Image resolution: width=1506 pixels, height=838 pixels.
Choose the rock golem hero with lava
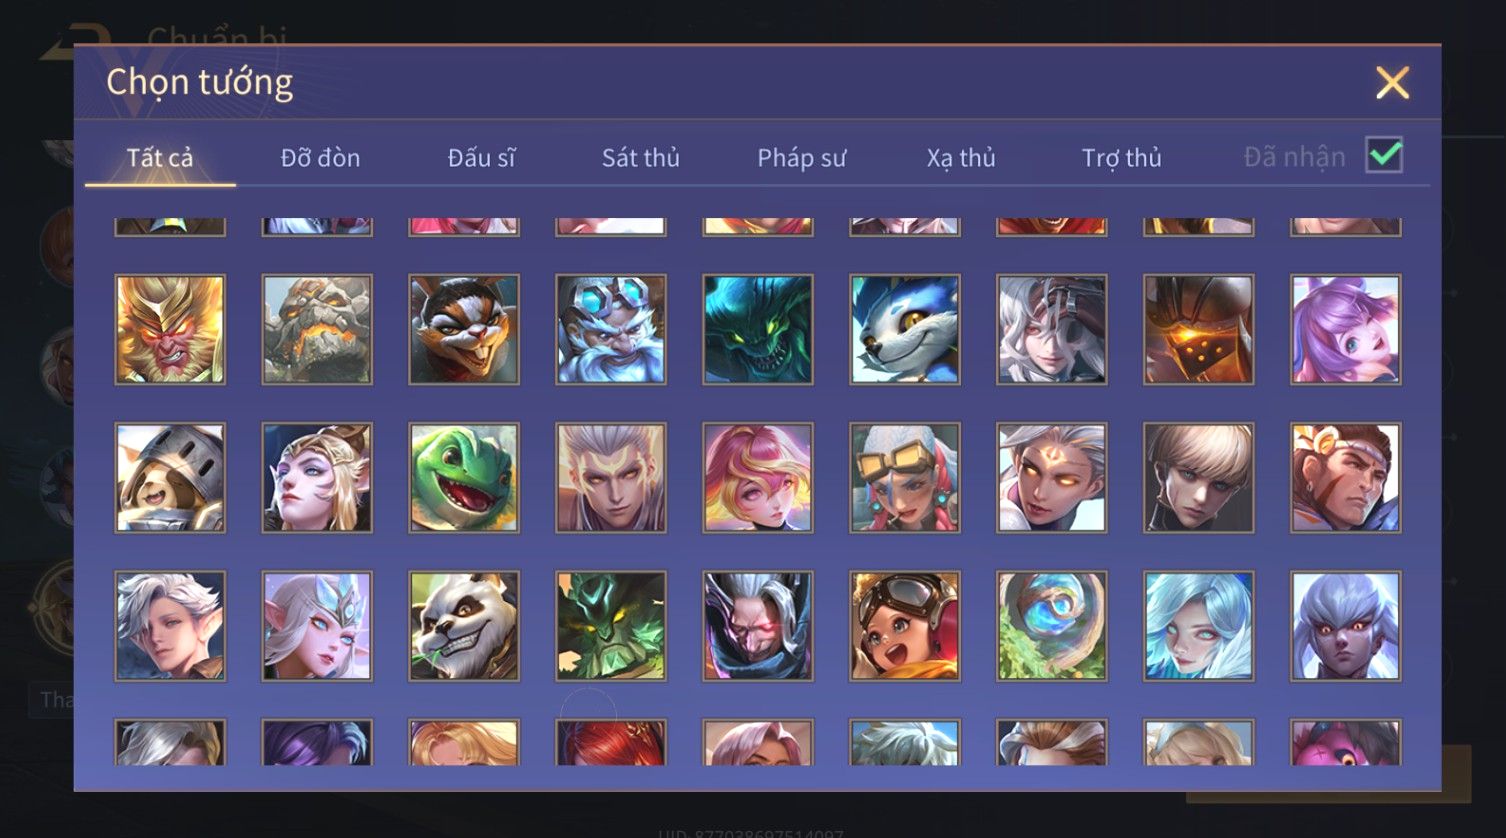click(x=317, y=330)
